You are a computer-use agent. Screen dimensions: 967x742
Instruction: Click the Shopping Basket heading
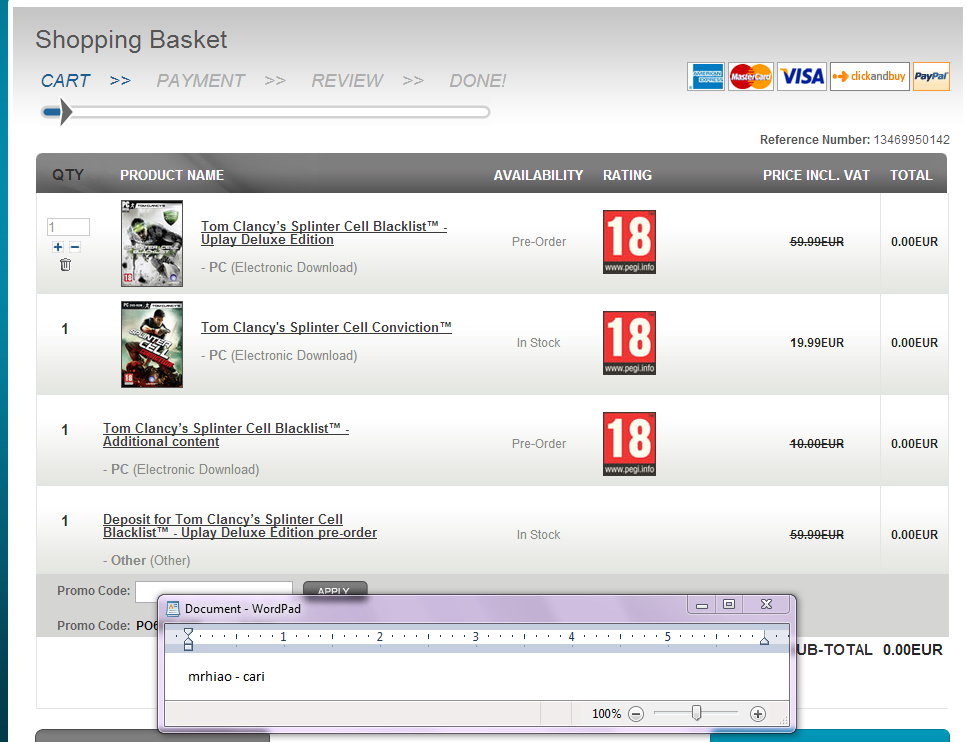(131, 40)
